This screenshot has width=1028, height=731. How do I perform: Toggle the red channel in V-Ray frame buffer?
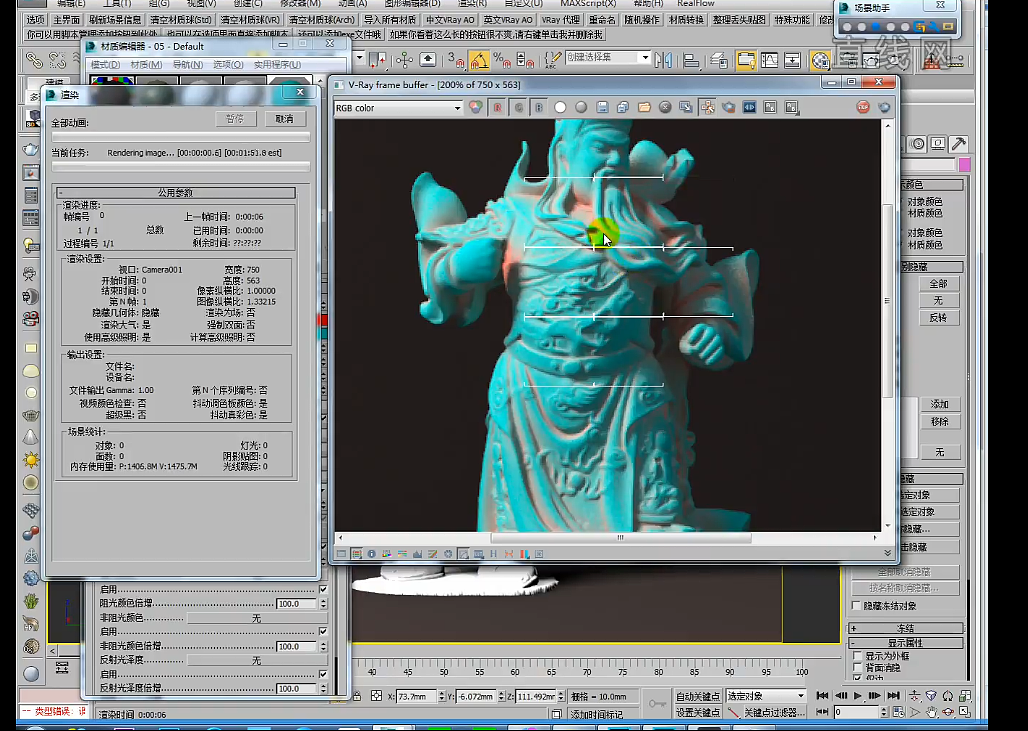click(x=498, y=108)
